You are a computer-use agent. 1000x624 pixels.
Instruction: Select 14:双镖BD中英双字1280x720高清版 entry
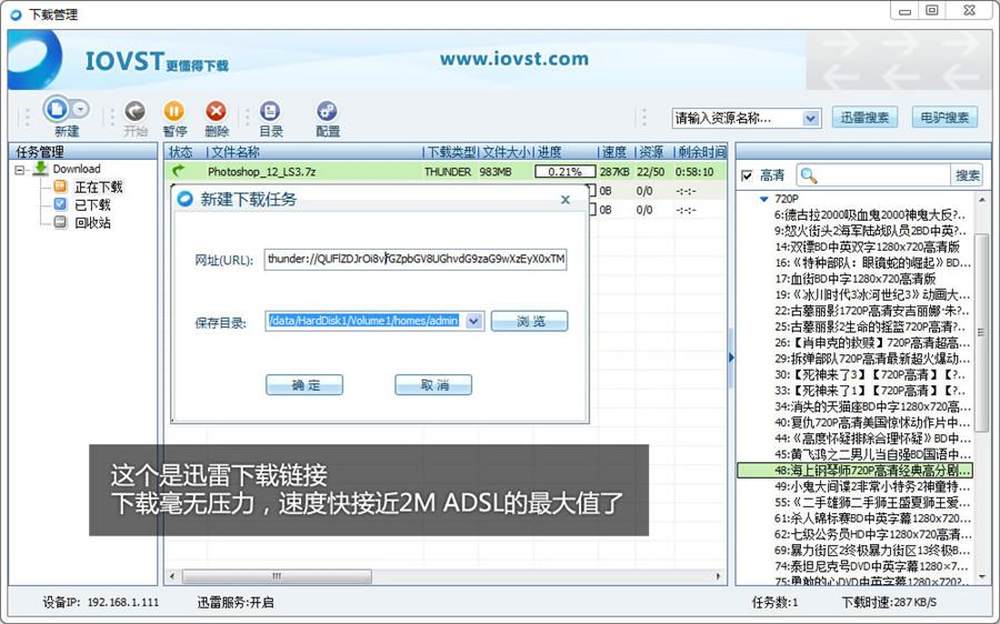(x=867, y=247)
